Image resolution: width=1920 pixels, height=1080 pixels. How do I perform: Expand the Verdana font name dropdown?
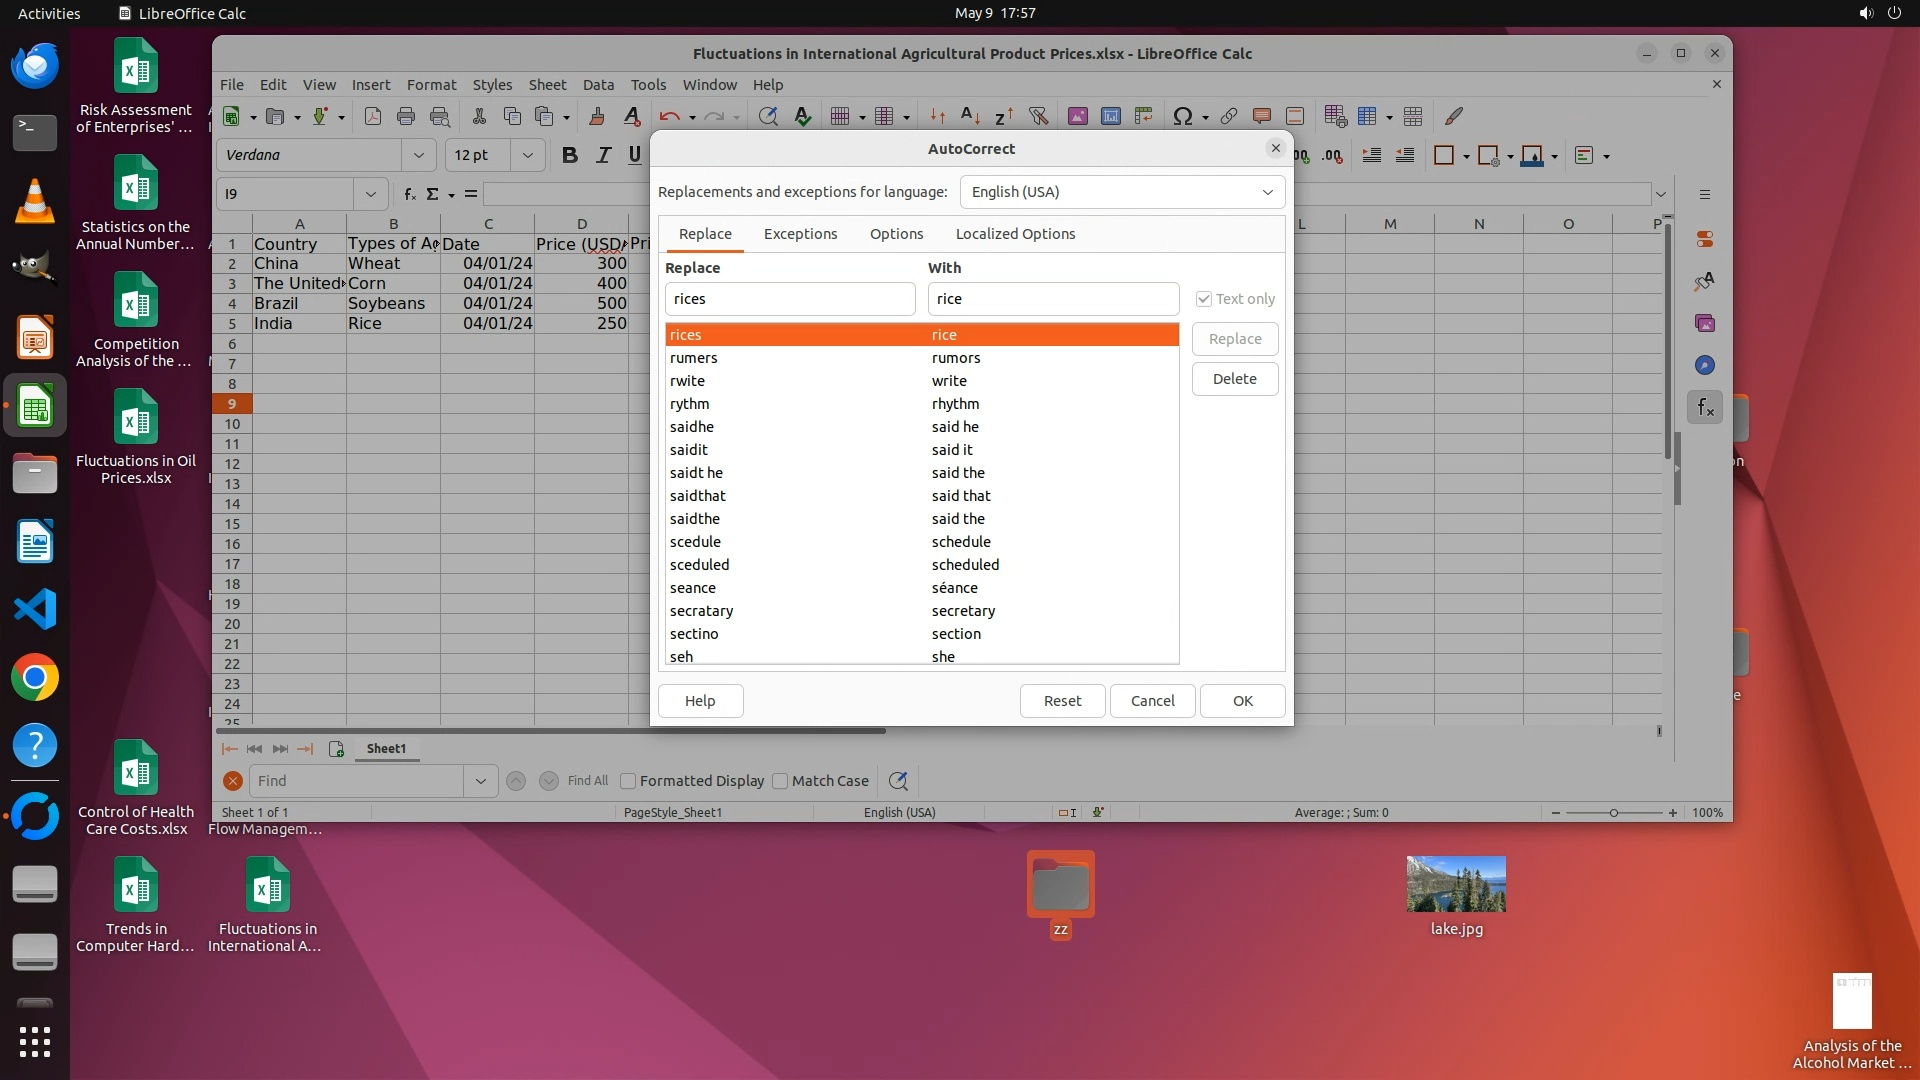click(x=418, y=155)
